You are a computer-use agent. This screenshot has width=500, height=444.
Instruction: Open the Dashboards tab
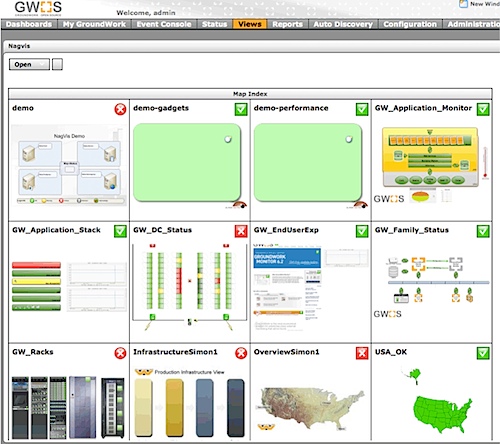pos(29,24)
